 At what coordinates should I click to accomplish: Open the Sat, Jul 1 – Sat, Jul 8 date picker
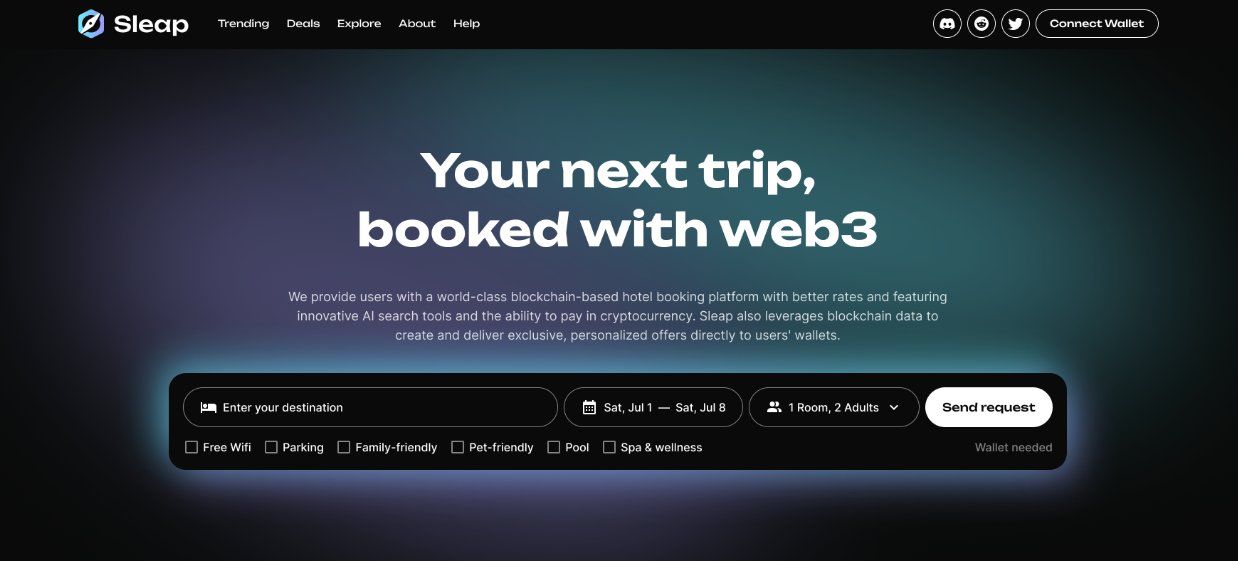(x=653, y=407)
